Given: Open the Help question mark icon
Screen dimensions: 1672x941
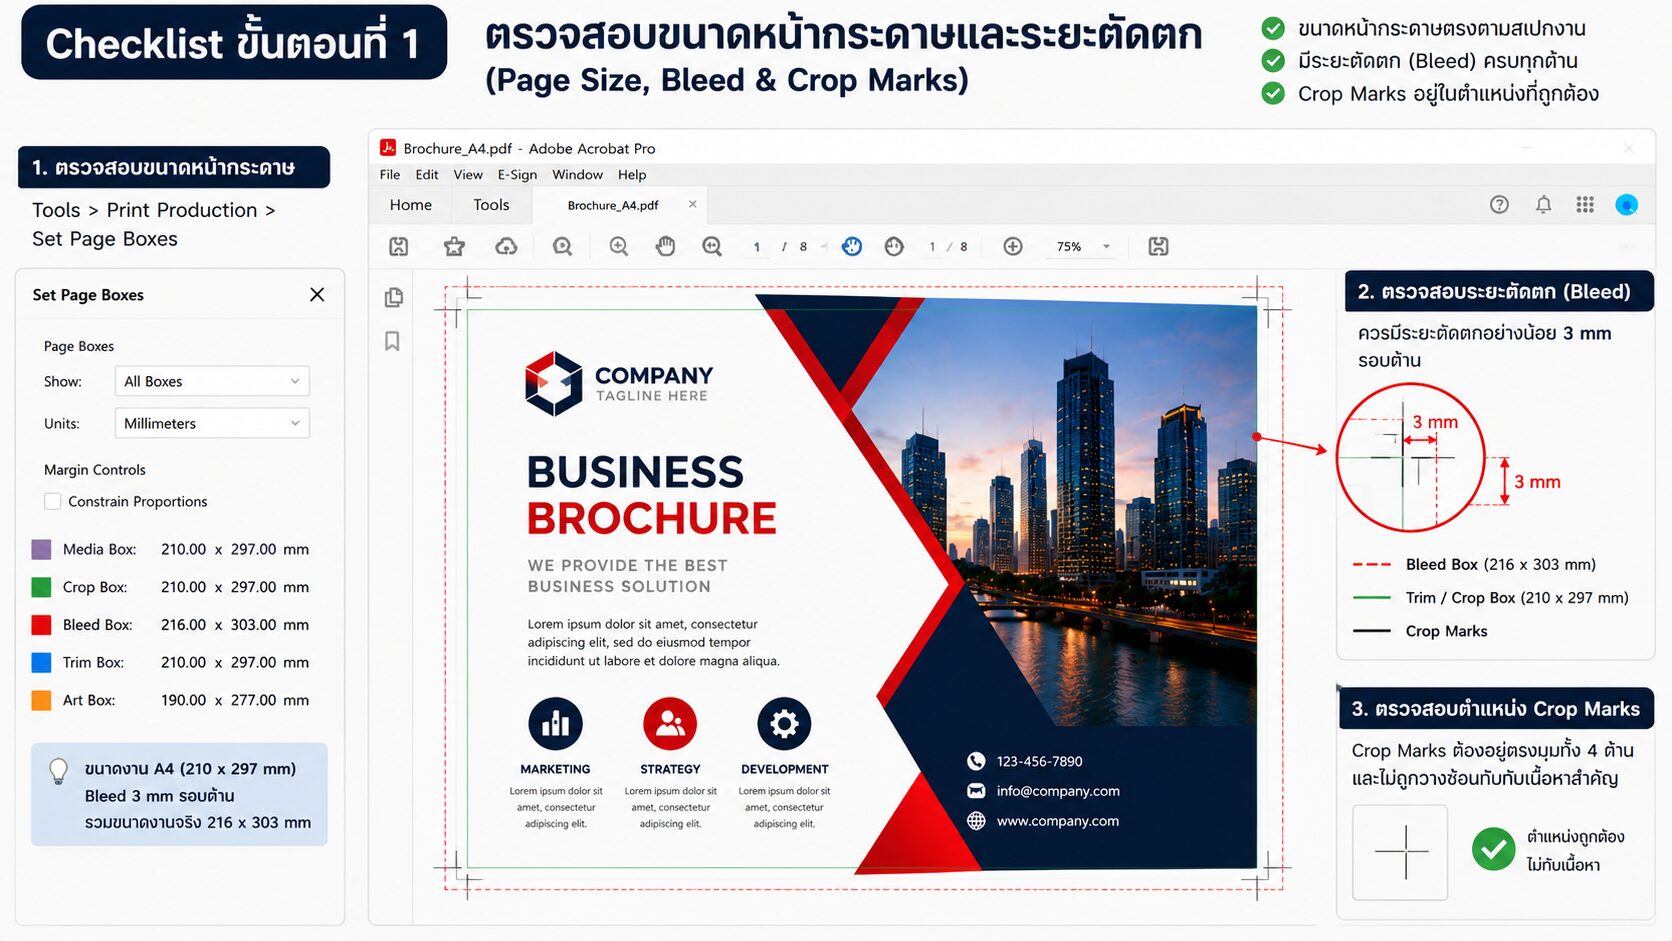Looking at the screenshot, I should [x=1499, y=204].
